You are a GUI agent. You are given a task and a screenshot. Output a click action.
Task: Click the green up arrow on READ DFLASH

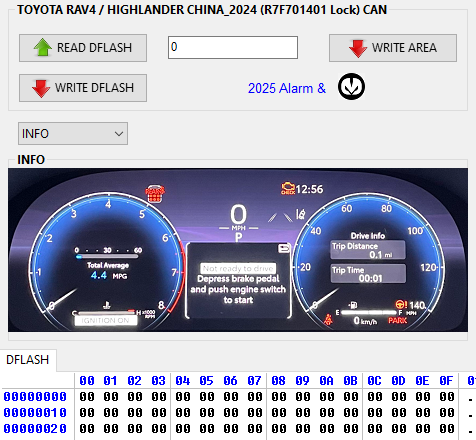tap(43, 47)
